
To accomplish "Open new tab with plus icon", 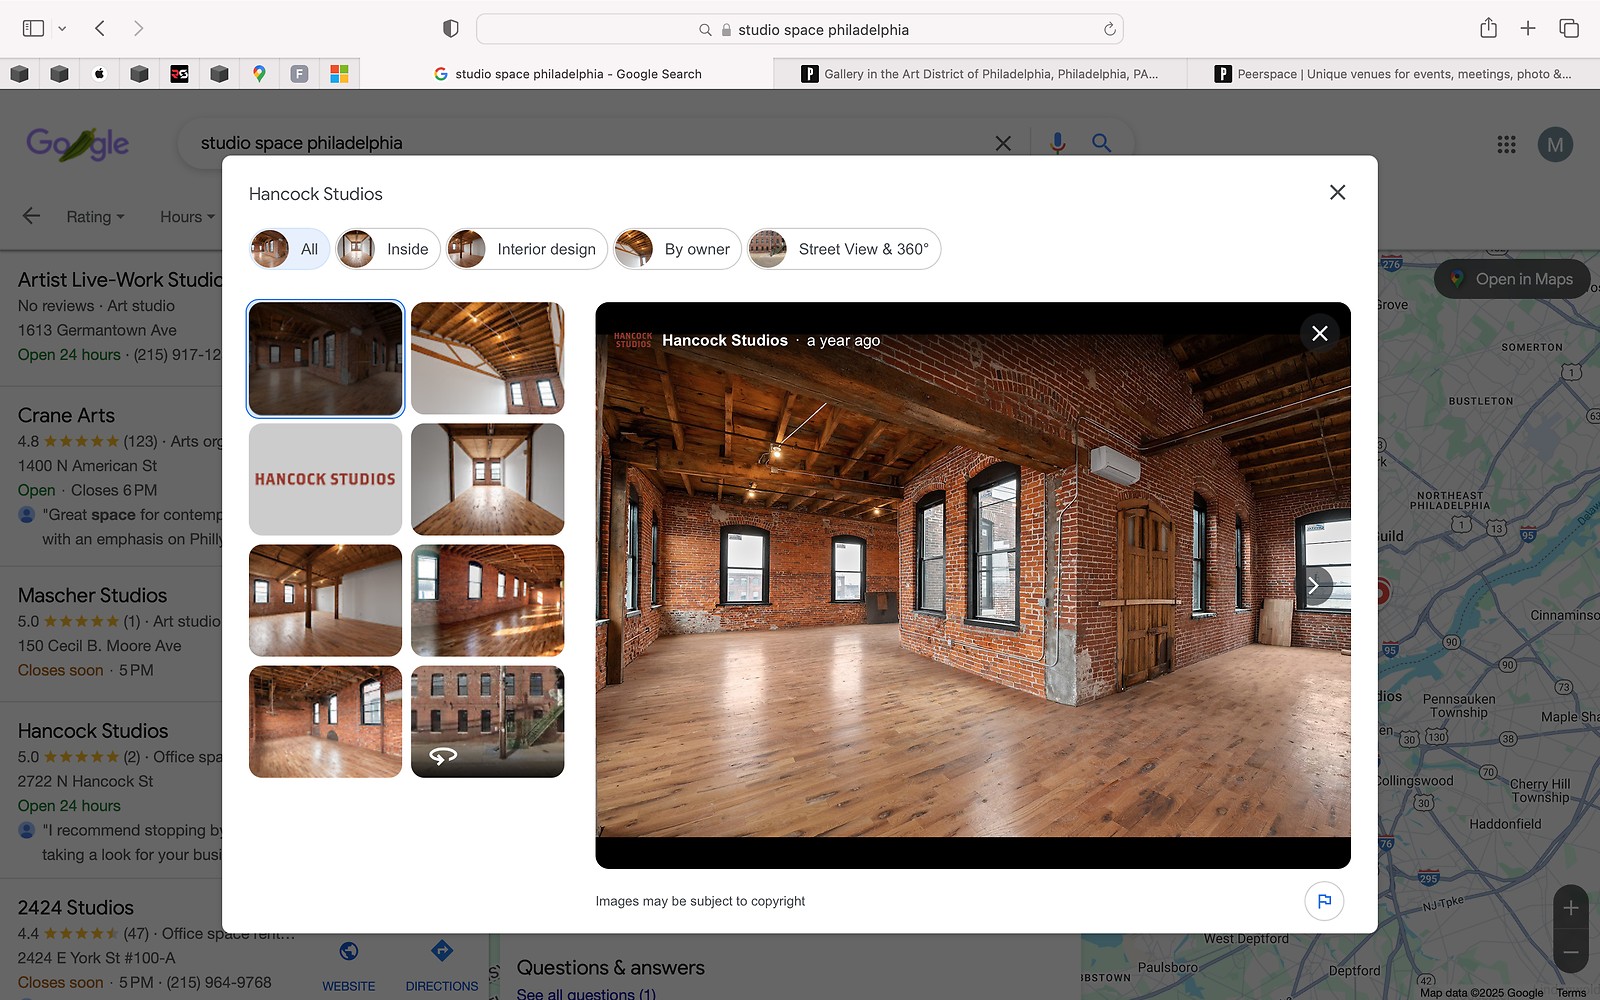I will tap(1528, 29).
